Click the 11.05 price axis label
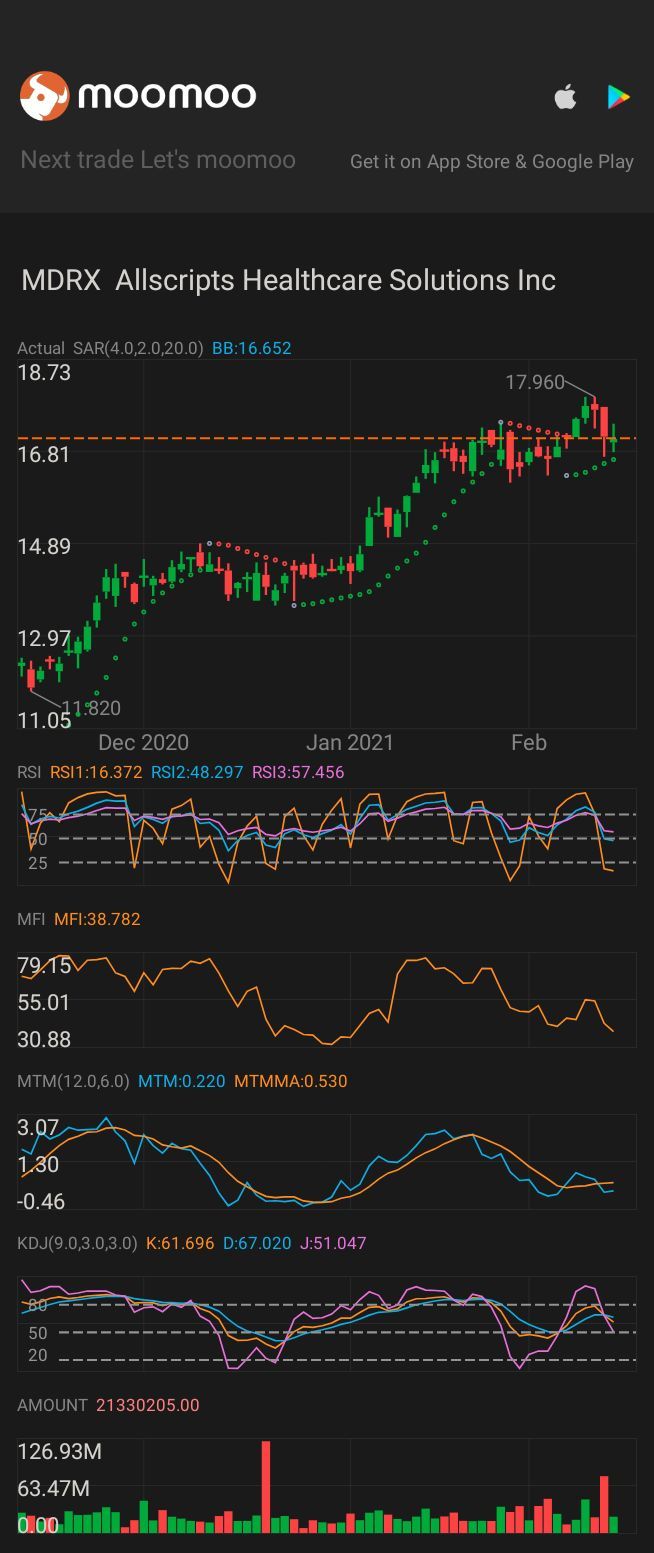 tap(44, 720)
